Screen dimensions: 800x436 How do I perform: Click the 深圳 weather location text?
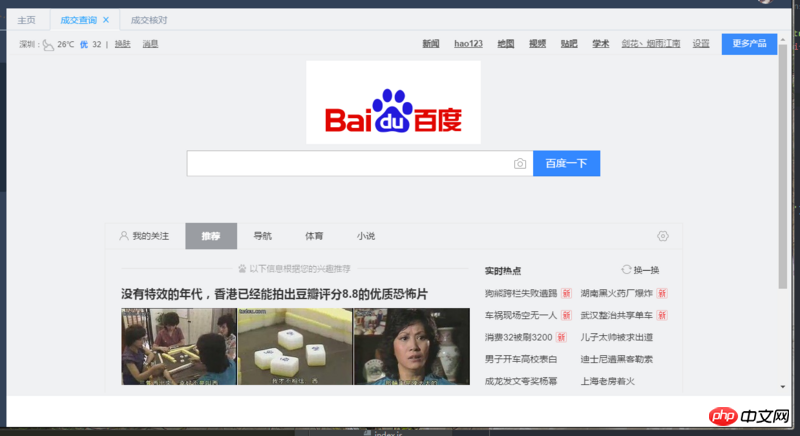pyautogui.click(x=28, y=44)
